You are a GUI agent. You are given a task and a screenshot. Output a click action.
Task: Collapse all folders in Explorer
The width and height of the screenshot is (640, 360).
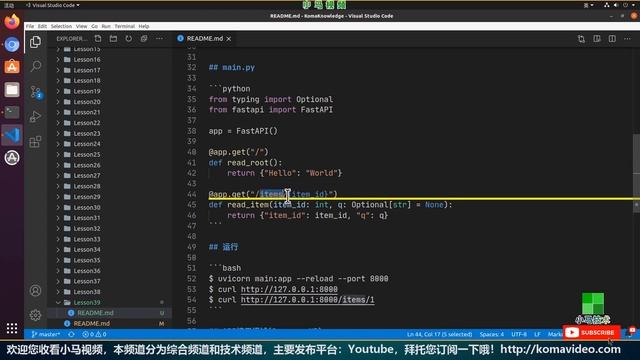click(x=144, y=38)
